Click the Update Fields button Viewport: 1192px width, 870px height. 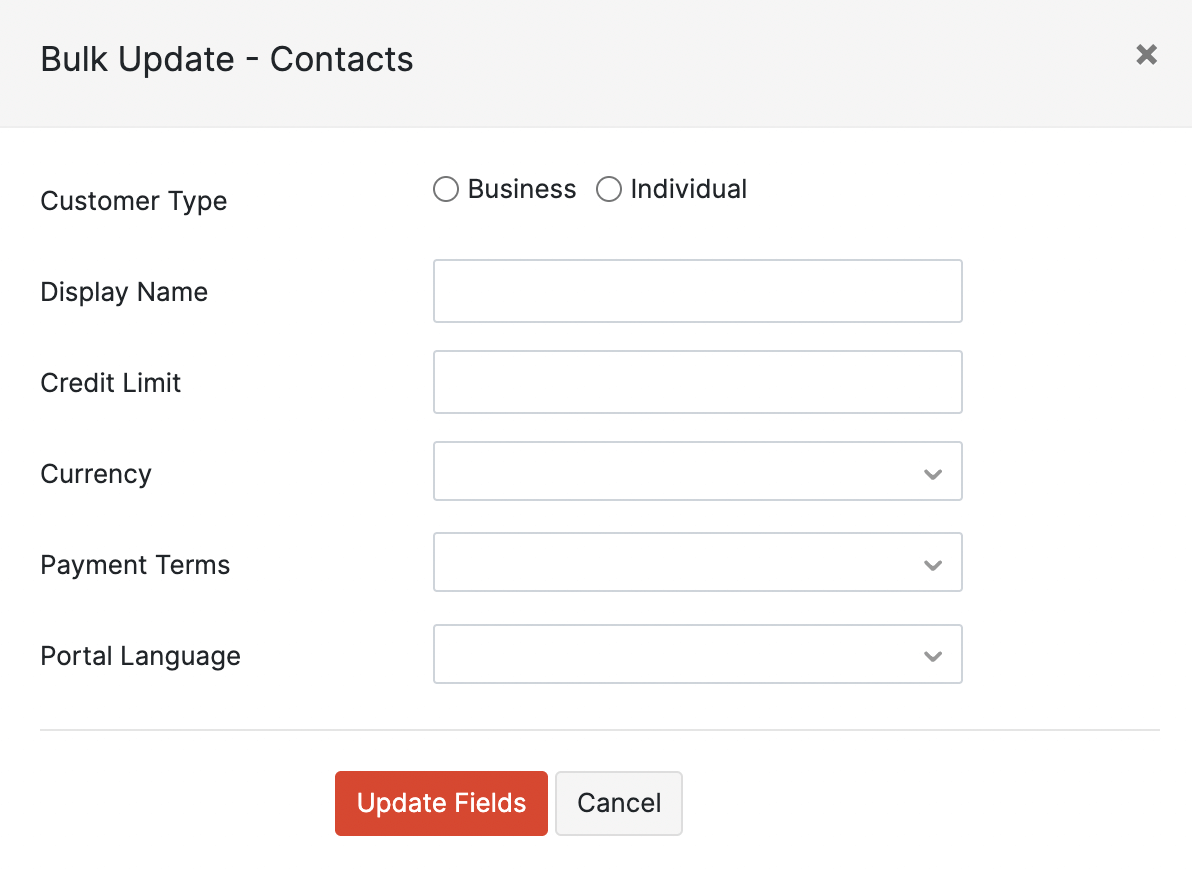[x=440, y=803]
